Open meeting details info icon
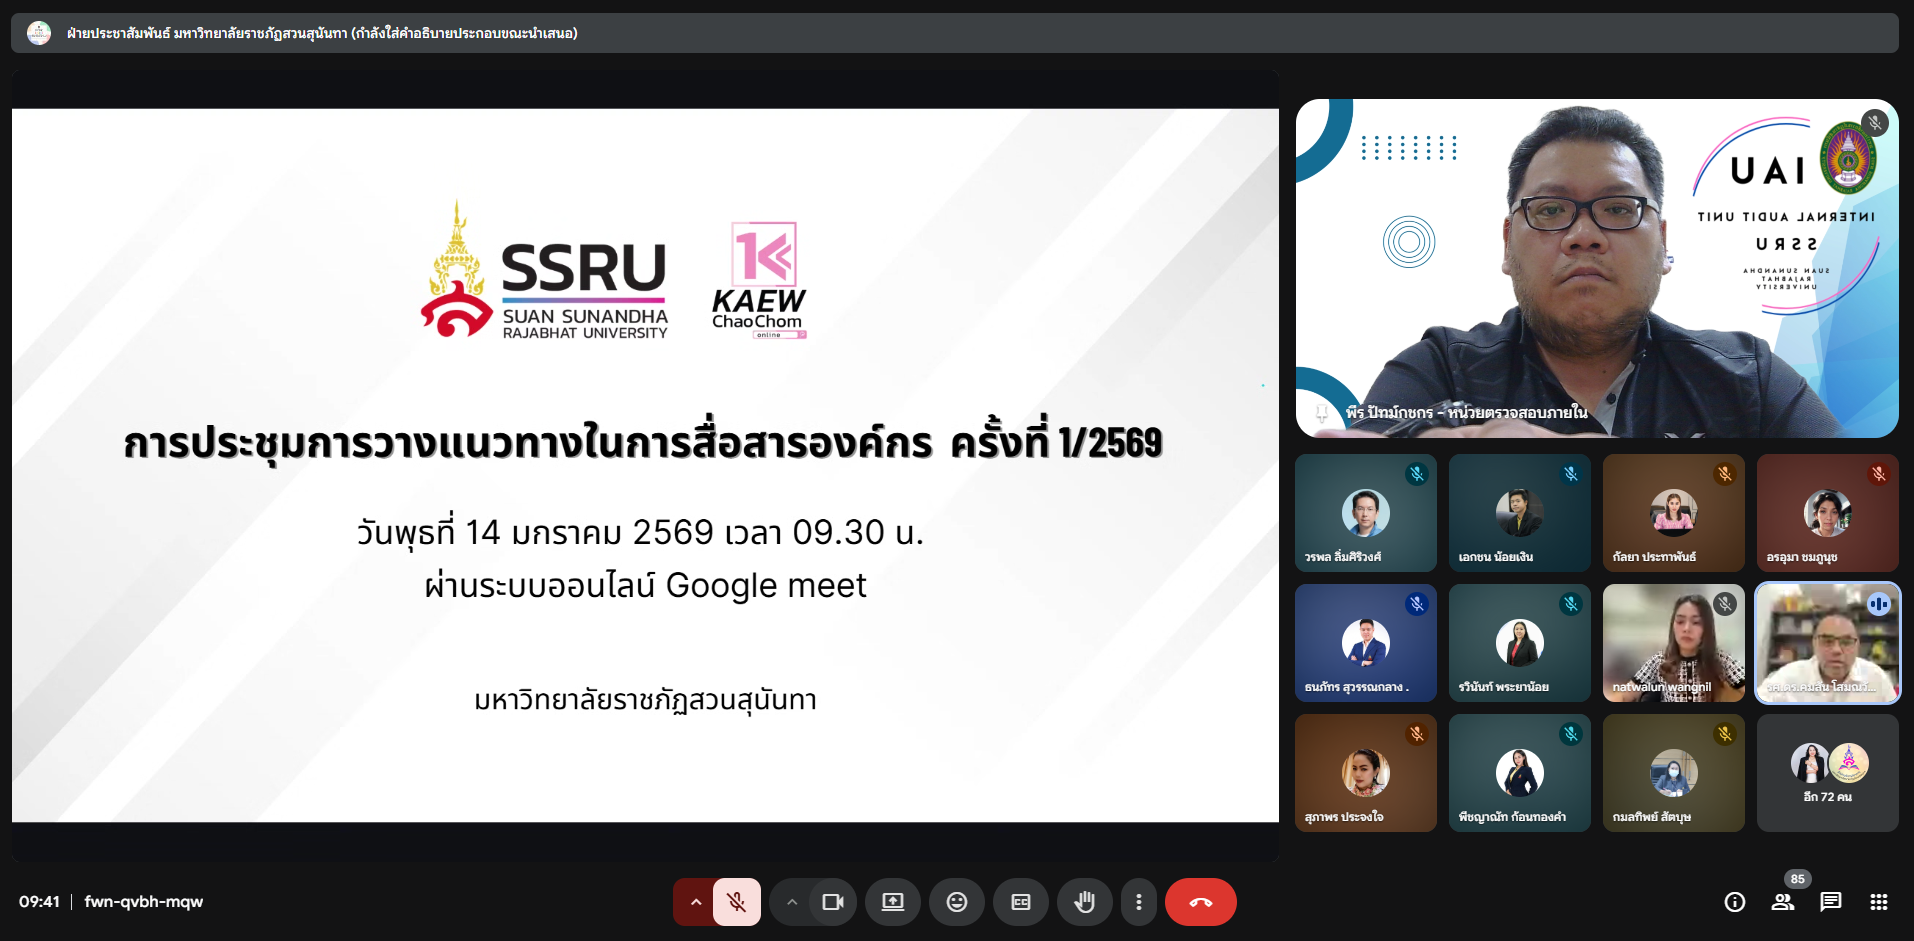1914x941 pixels. [1735, 902]
